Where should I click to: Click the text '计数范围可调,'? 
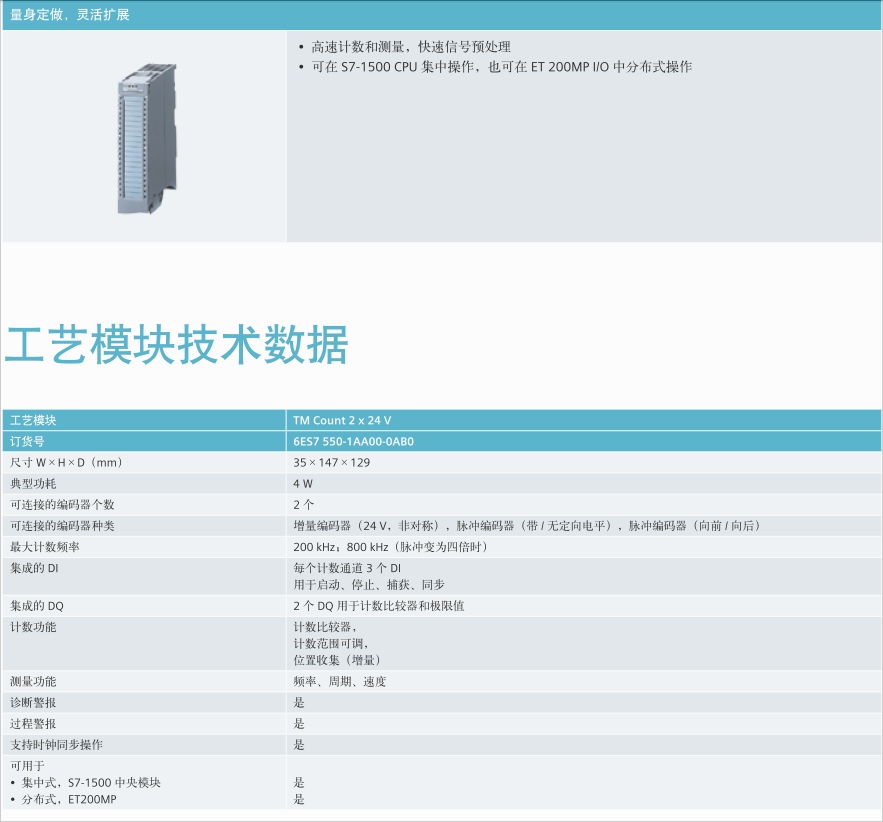pos(331,644)
